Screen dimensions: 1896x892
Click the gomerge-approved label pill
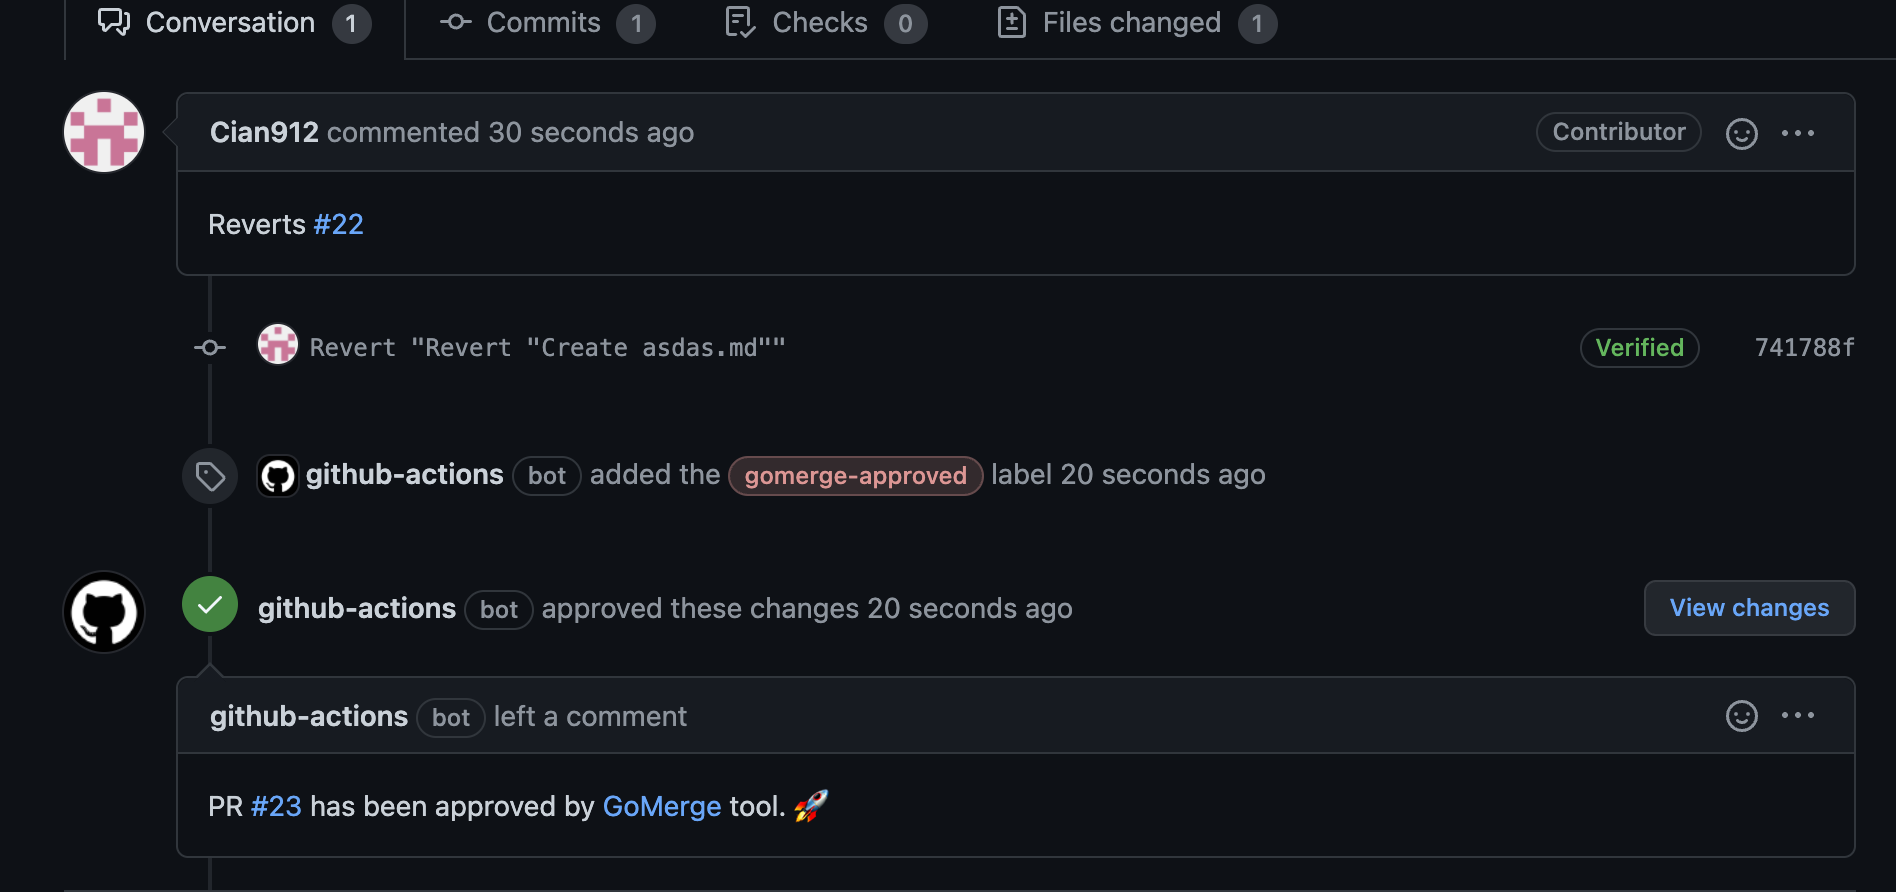[855, 476]
